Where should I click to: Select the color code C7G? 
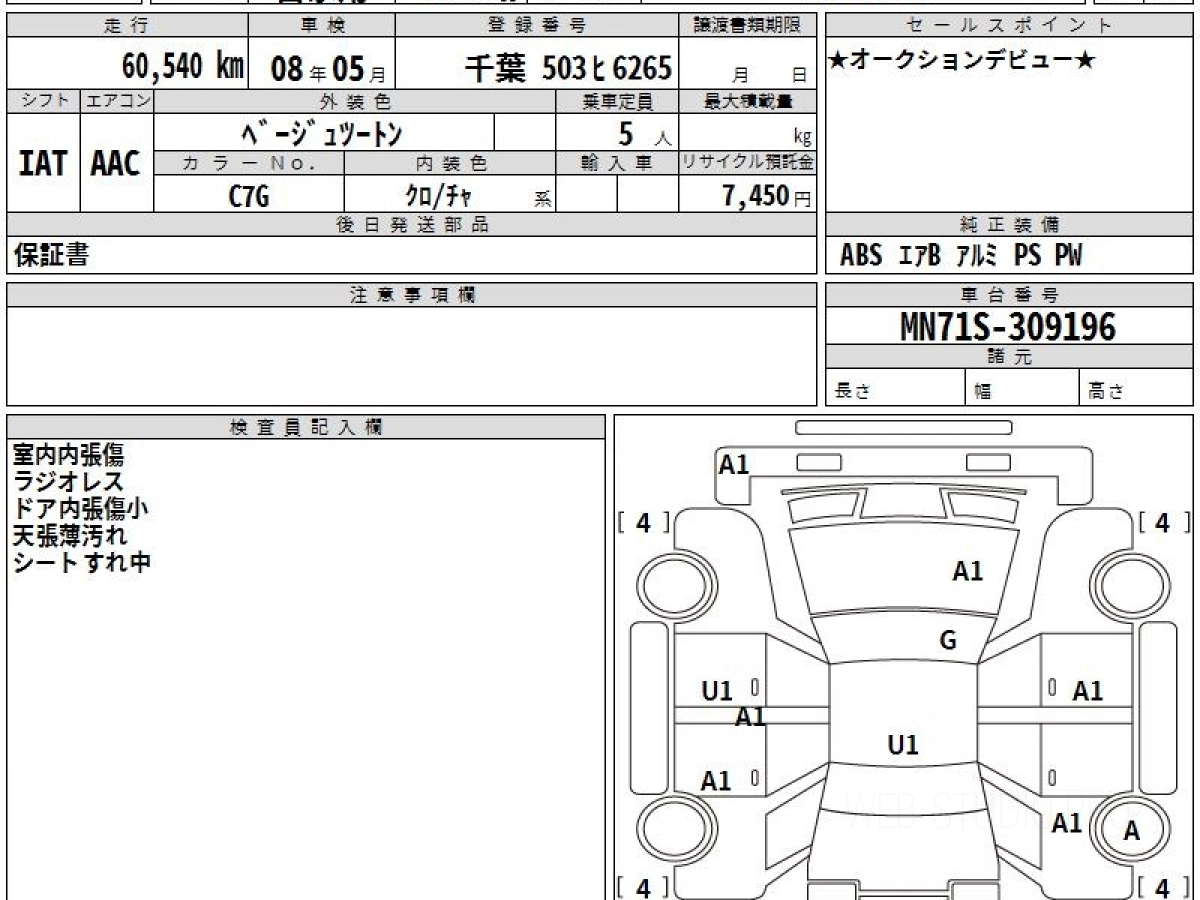(249, 196)
